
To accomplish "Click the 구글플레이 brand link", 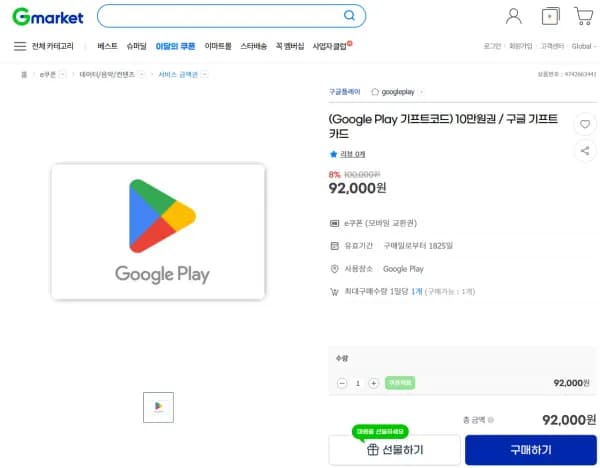I will pyautogui.click(x=344, y=92).
